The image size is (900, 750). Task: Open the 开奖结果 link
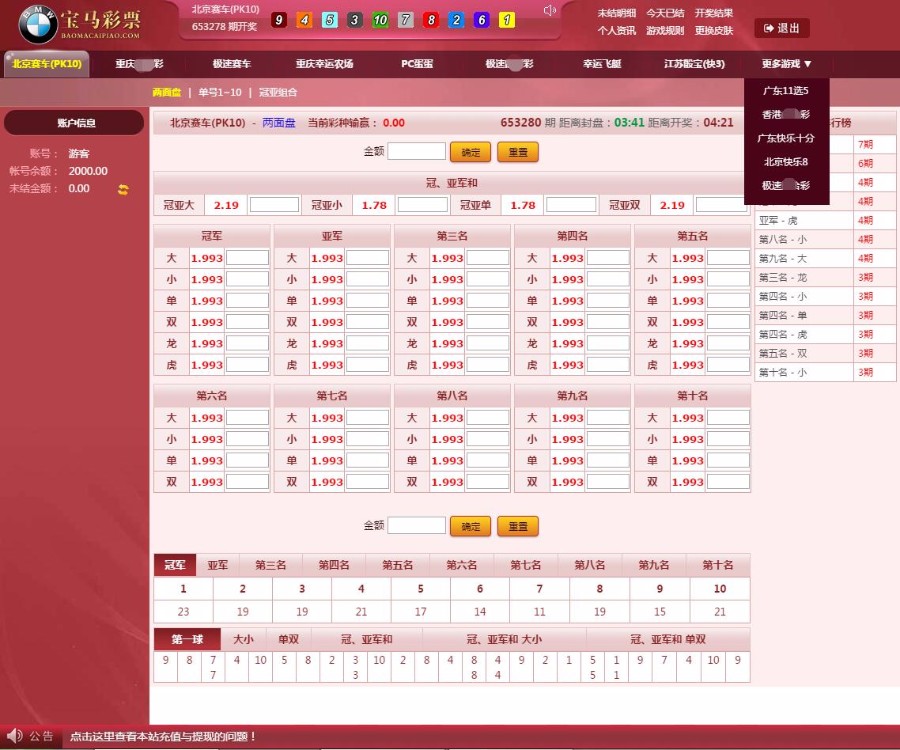713,13
